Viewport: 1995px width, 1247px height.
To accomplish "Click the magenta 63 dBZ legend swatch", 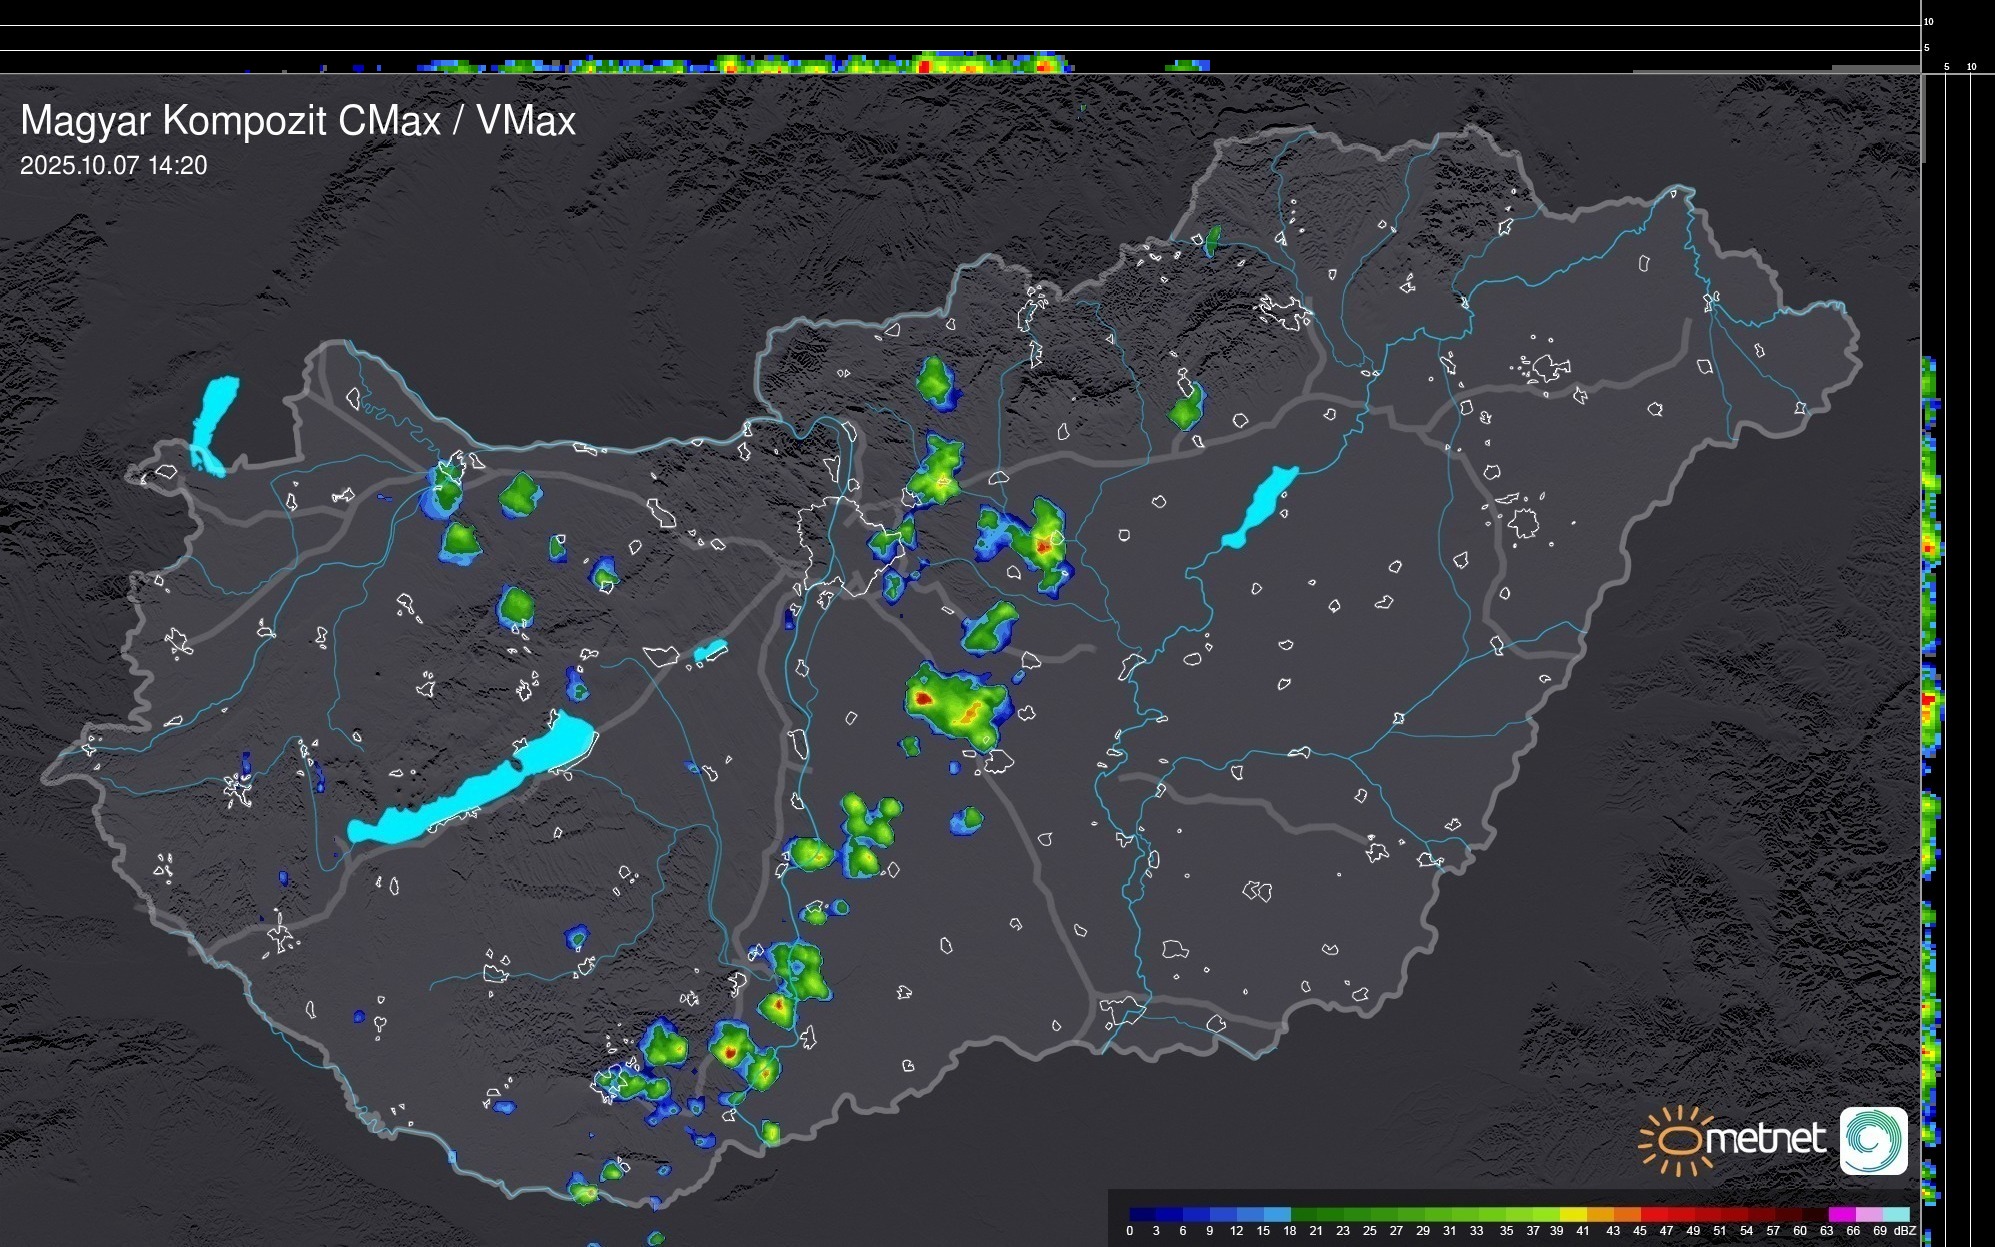I will (1841, 1214).
